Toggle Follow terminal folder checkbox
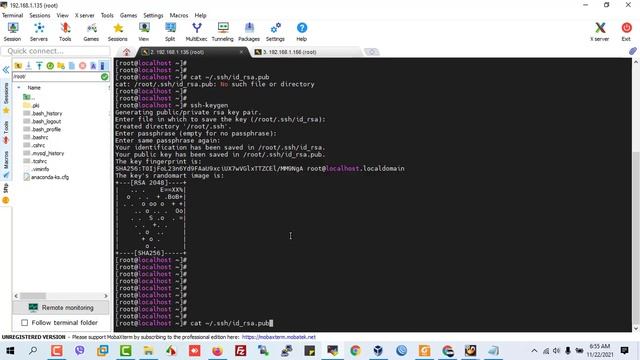The width and height of the screenshot is (640, 360). pos(24,323)
